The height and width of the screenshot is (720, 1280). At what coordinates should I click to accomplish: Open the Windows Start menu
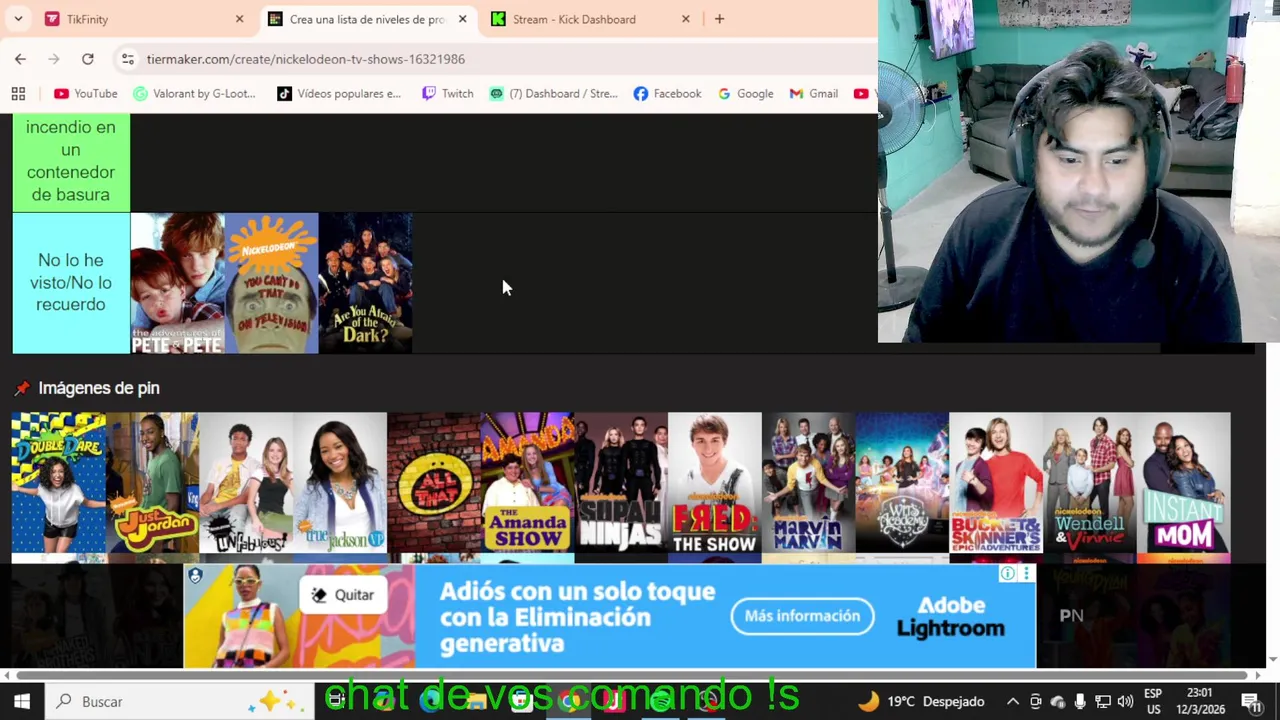pyautogui.click(x=22, y=701)
